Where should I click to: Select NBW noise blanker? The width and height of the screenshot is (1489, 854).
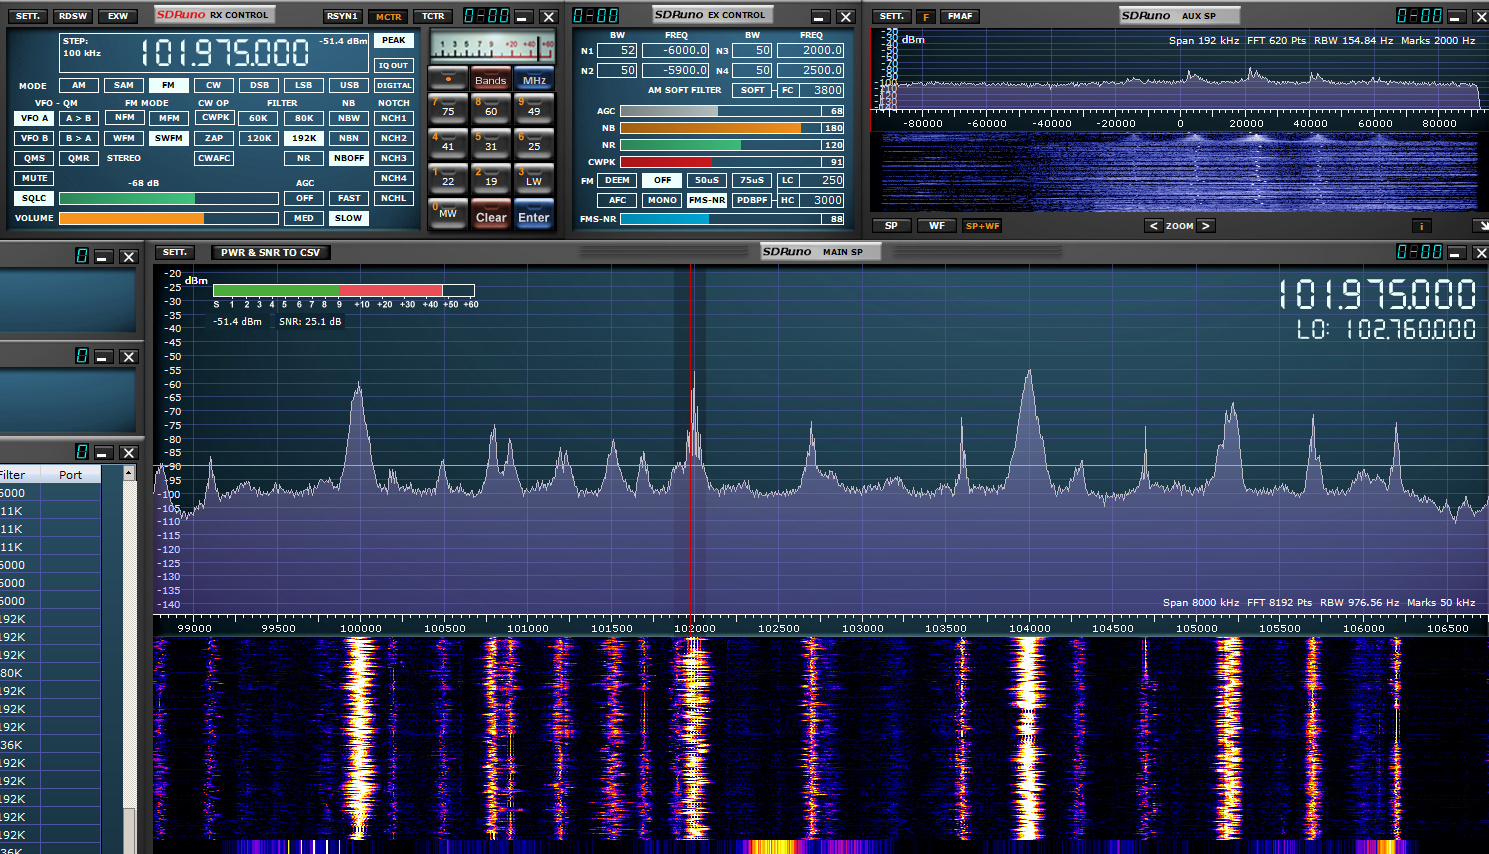pyautogui.click(x=349, y=118)
